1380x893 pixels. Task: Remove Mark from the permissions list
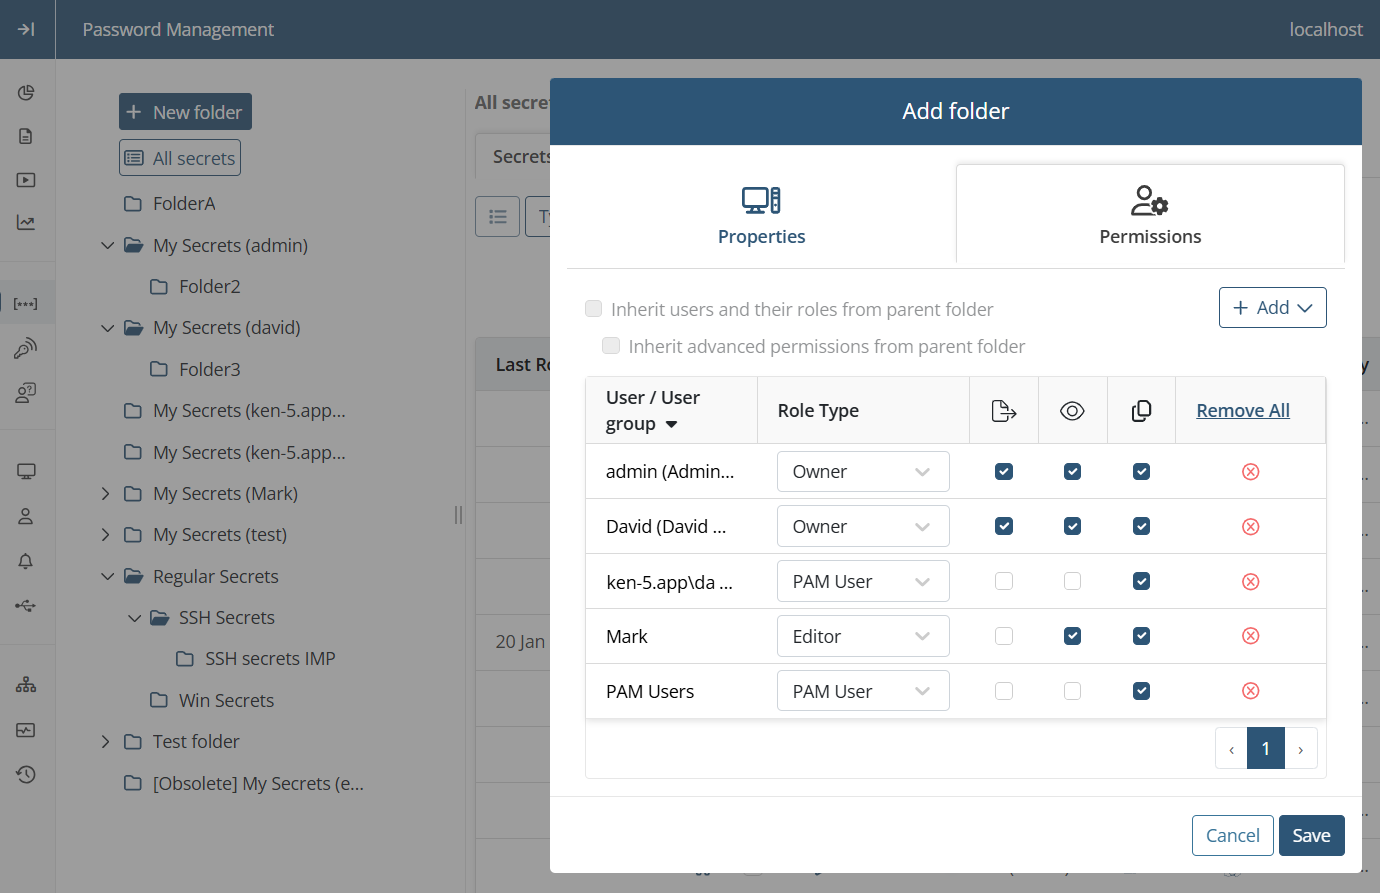1250,636
